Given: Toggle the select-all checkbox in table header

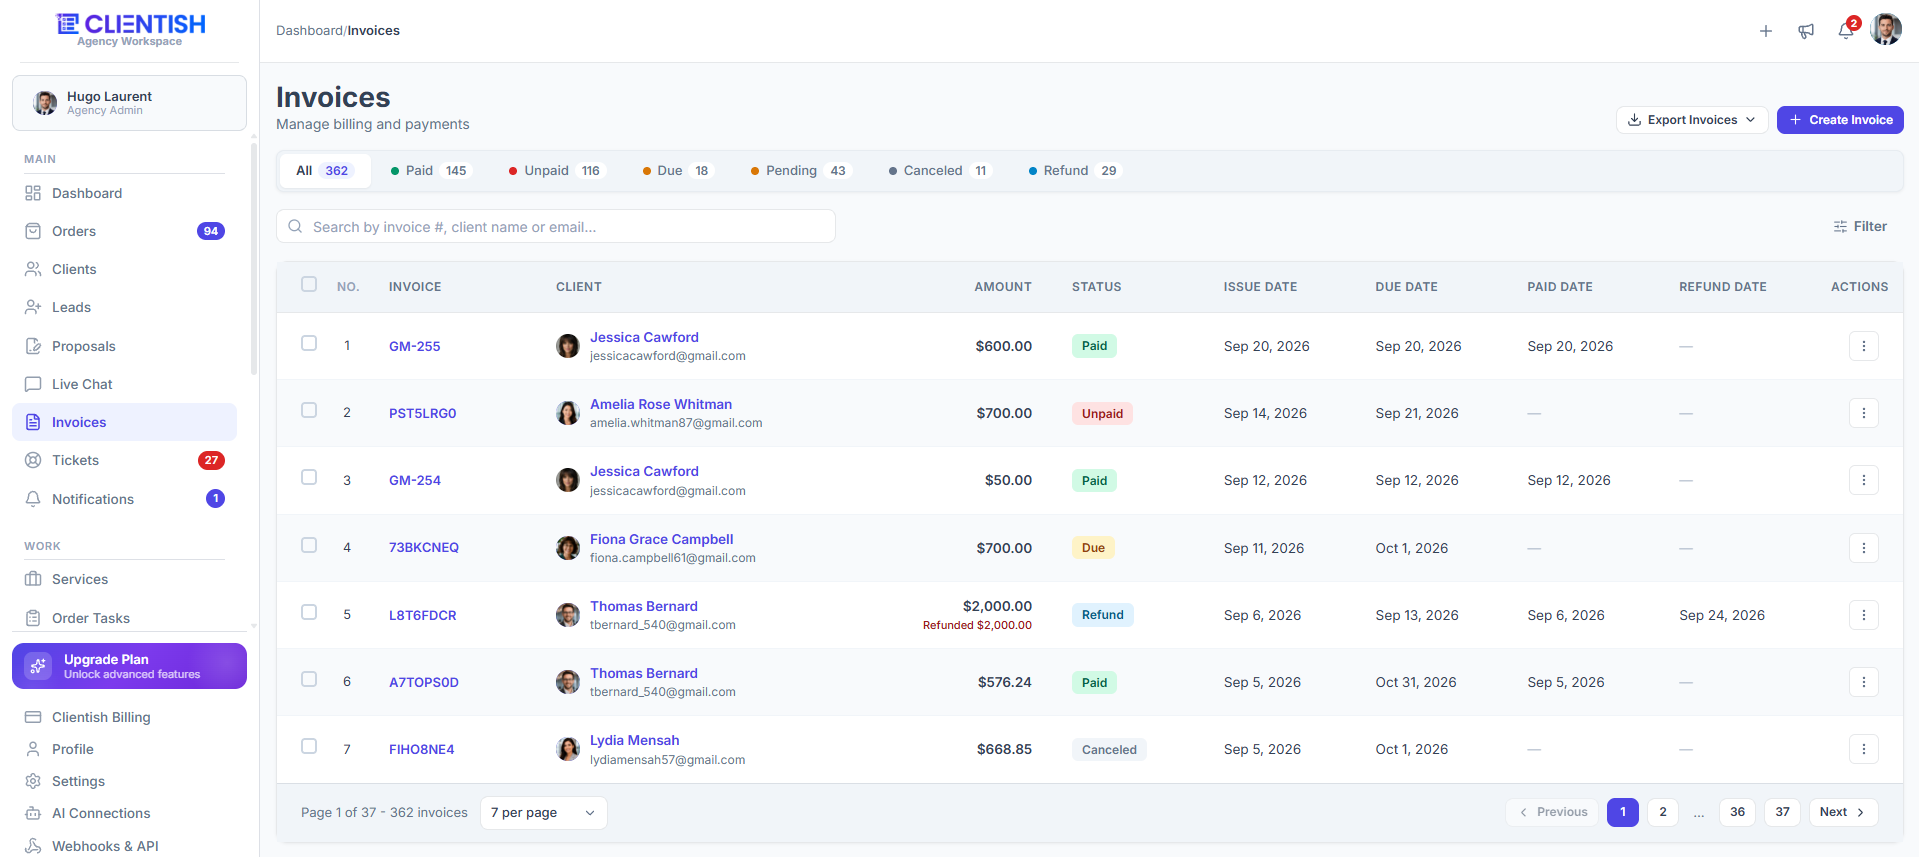Looking at the screenshot, I should 309,285.
